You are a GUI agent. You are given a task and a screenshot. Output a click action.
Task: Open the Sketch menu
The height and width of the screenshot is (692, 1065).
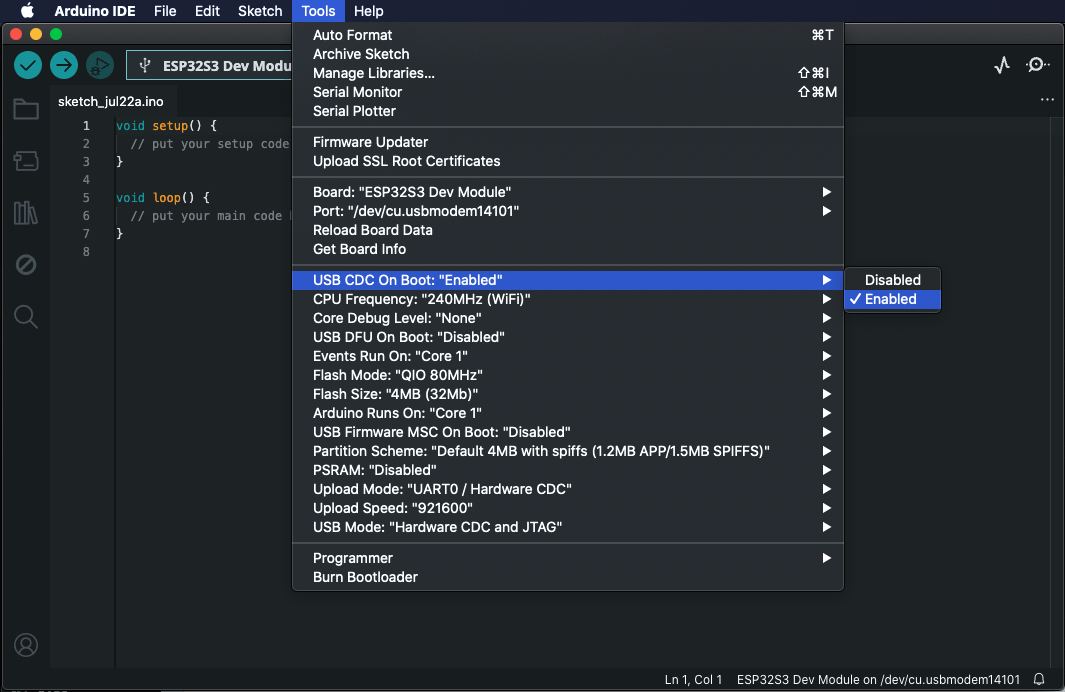pos(260,11)
